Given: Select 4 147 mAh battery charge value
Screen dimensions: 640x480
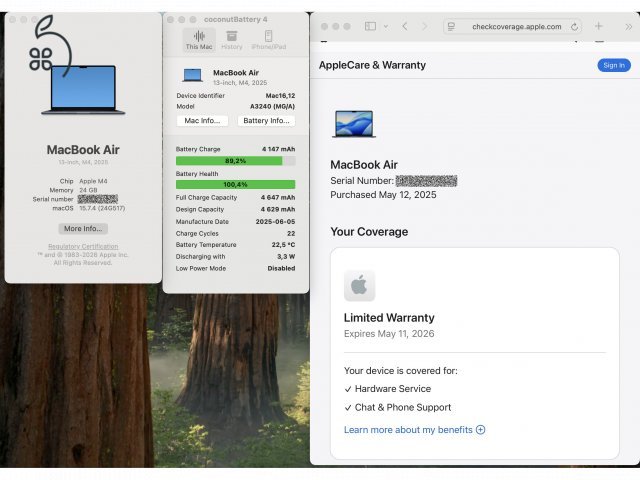Looking at the screenshot, I should tap(278, 149).
